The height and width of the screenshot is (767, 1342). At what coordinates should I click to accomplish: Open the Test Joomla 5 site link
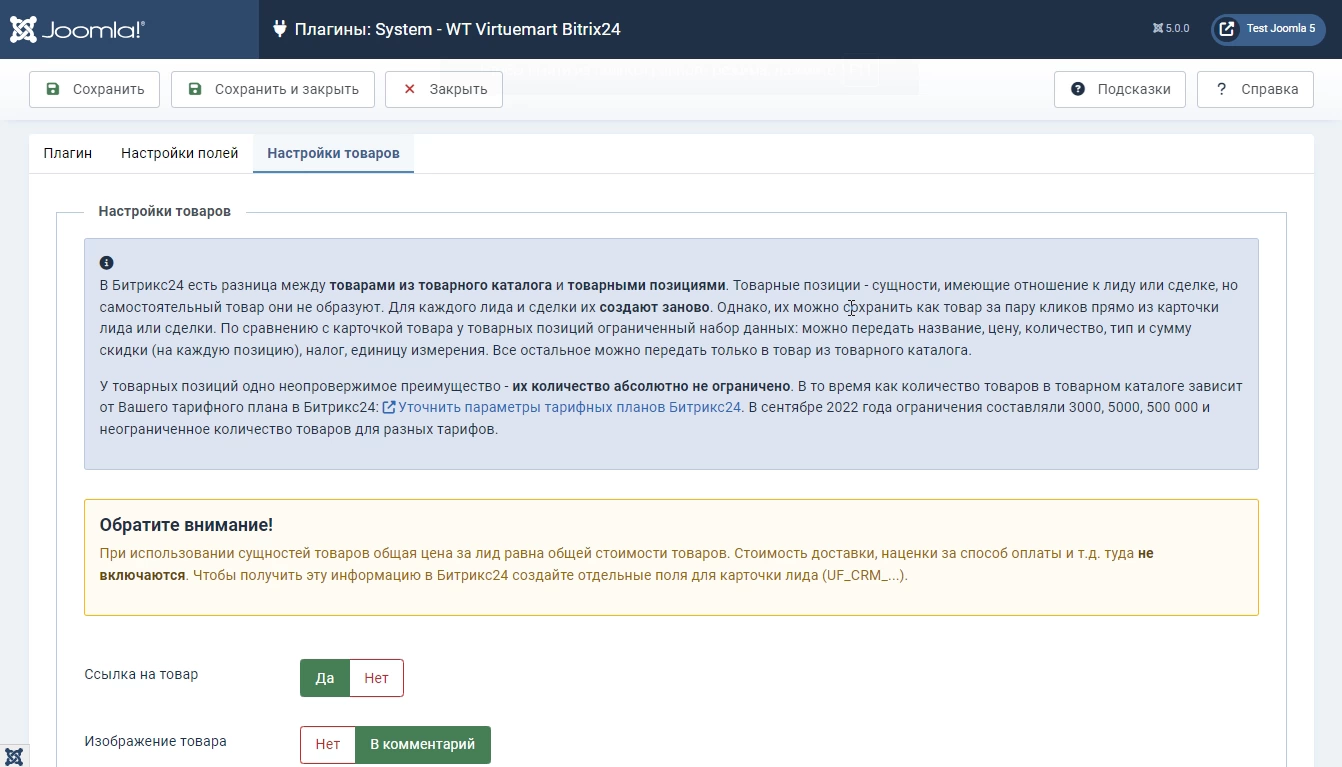pos(1268,29)
